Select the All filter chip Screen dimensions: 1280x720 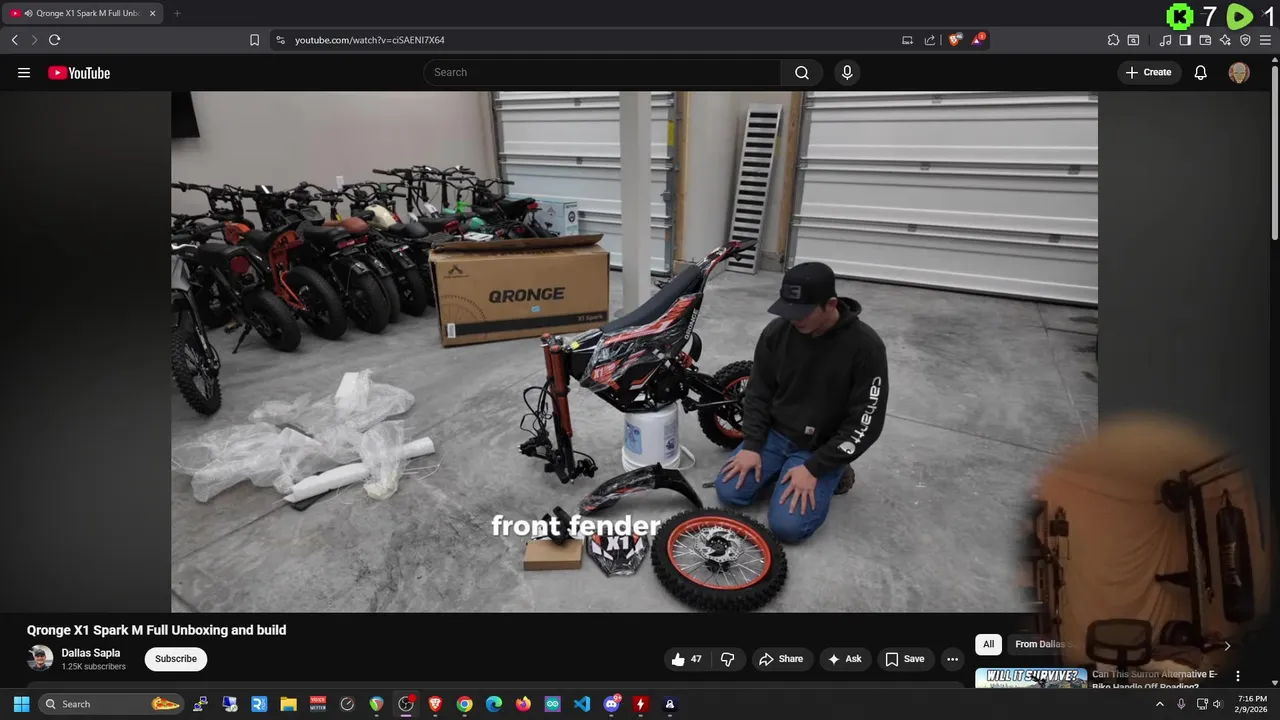click(x=988, y=644)
